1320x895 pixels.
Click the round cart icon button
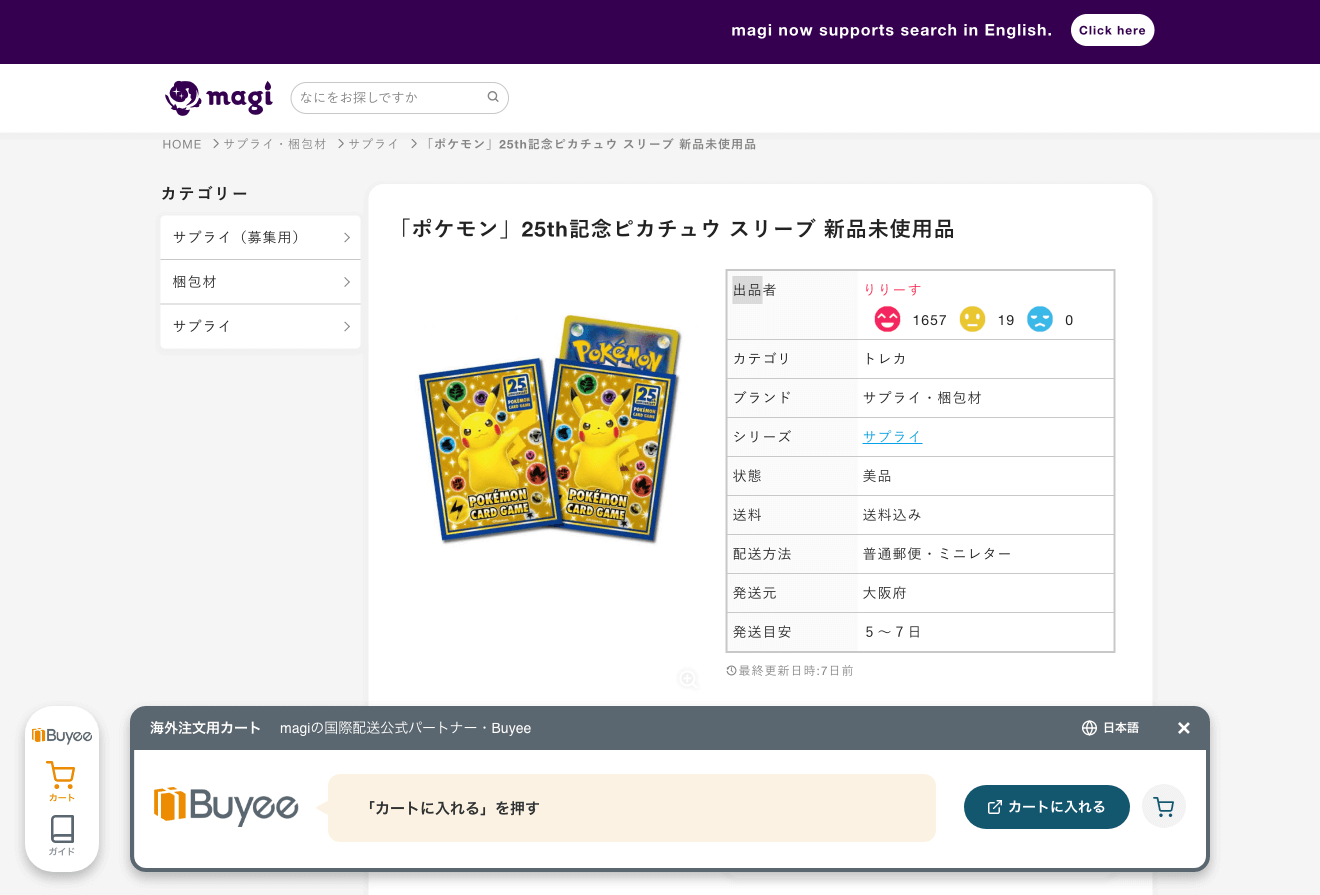click(x=1164, y=806)
